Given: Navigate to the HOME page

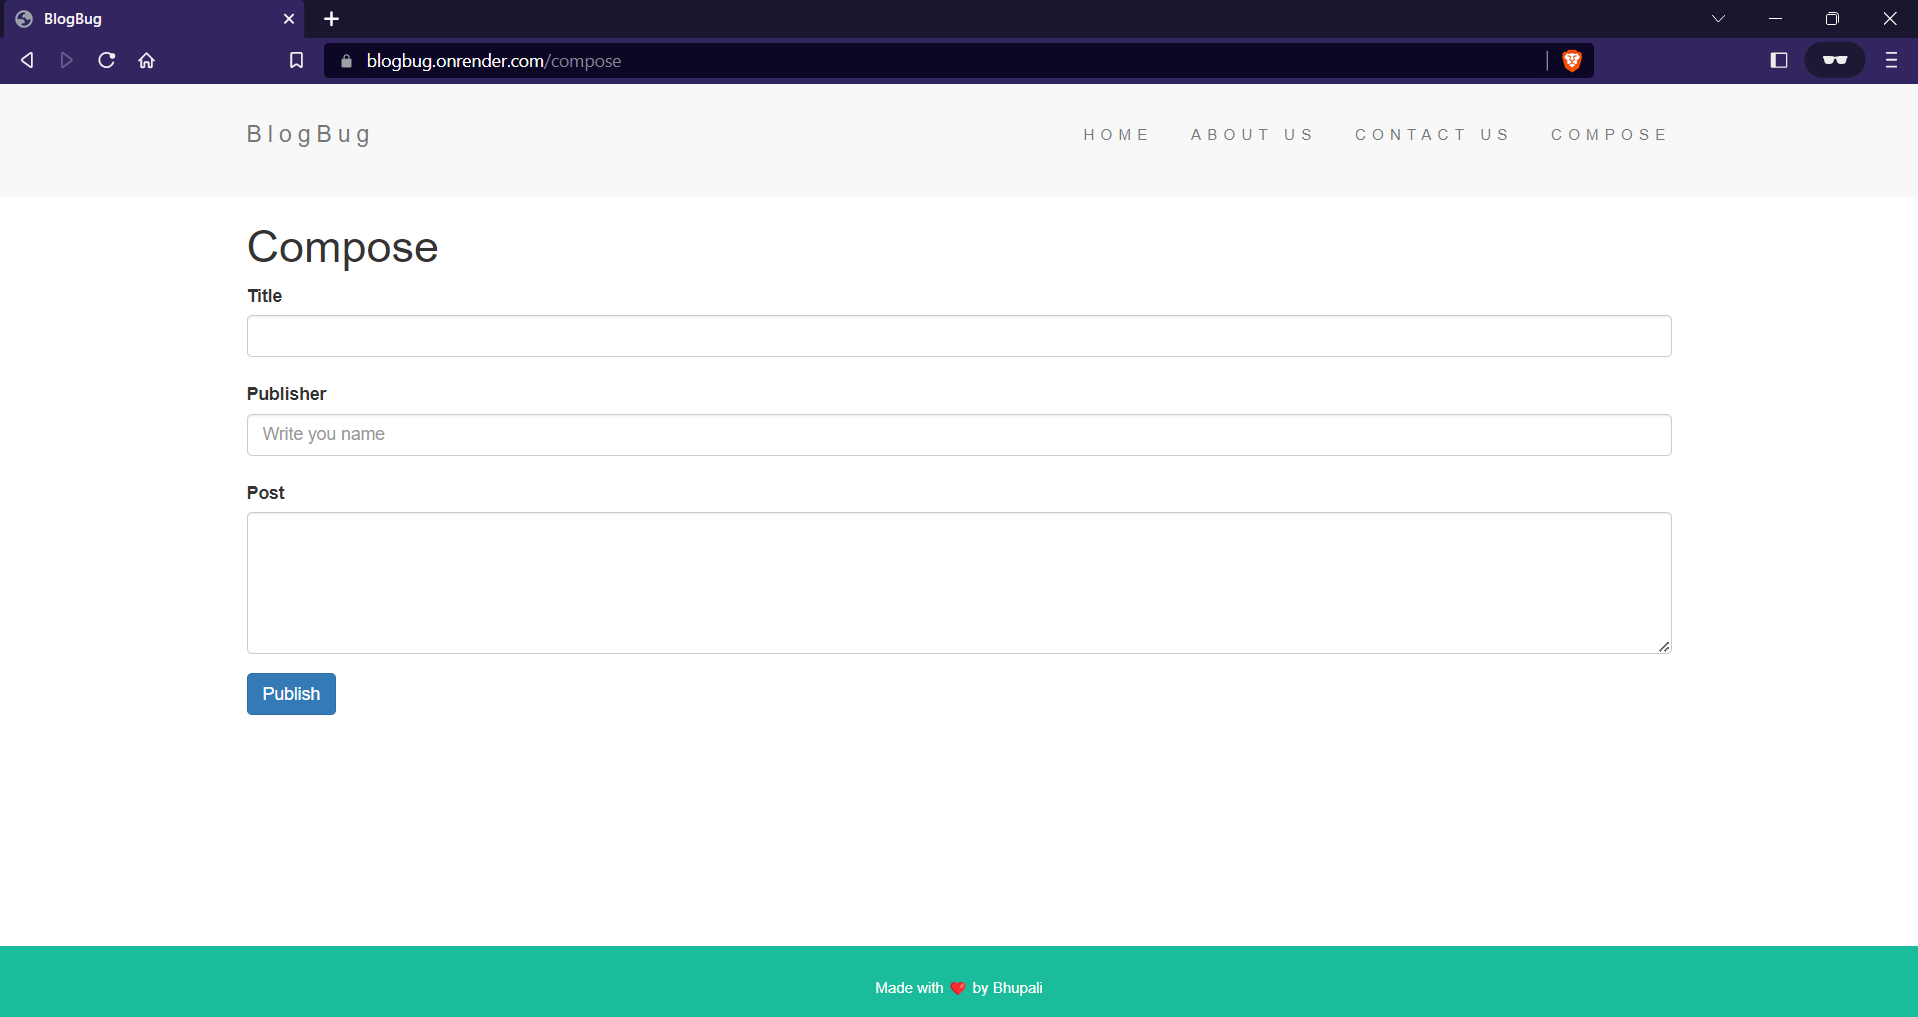Looking at the screenshot, I should (1117, 134).
